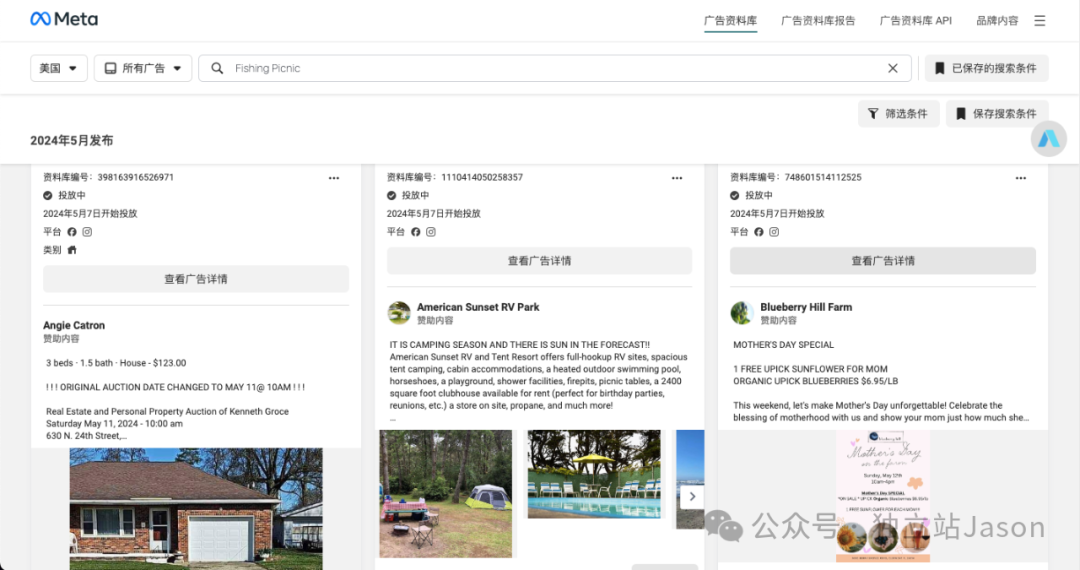Click ad ID text 398163916526971
The width and height of the screenshot is (1080, 570).
point(135,177)
